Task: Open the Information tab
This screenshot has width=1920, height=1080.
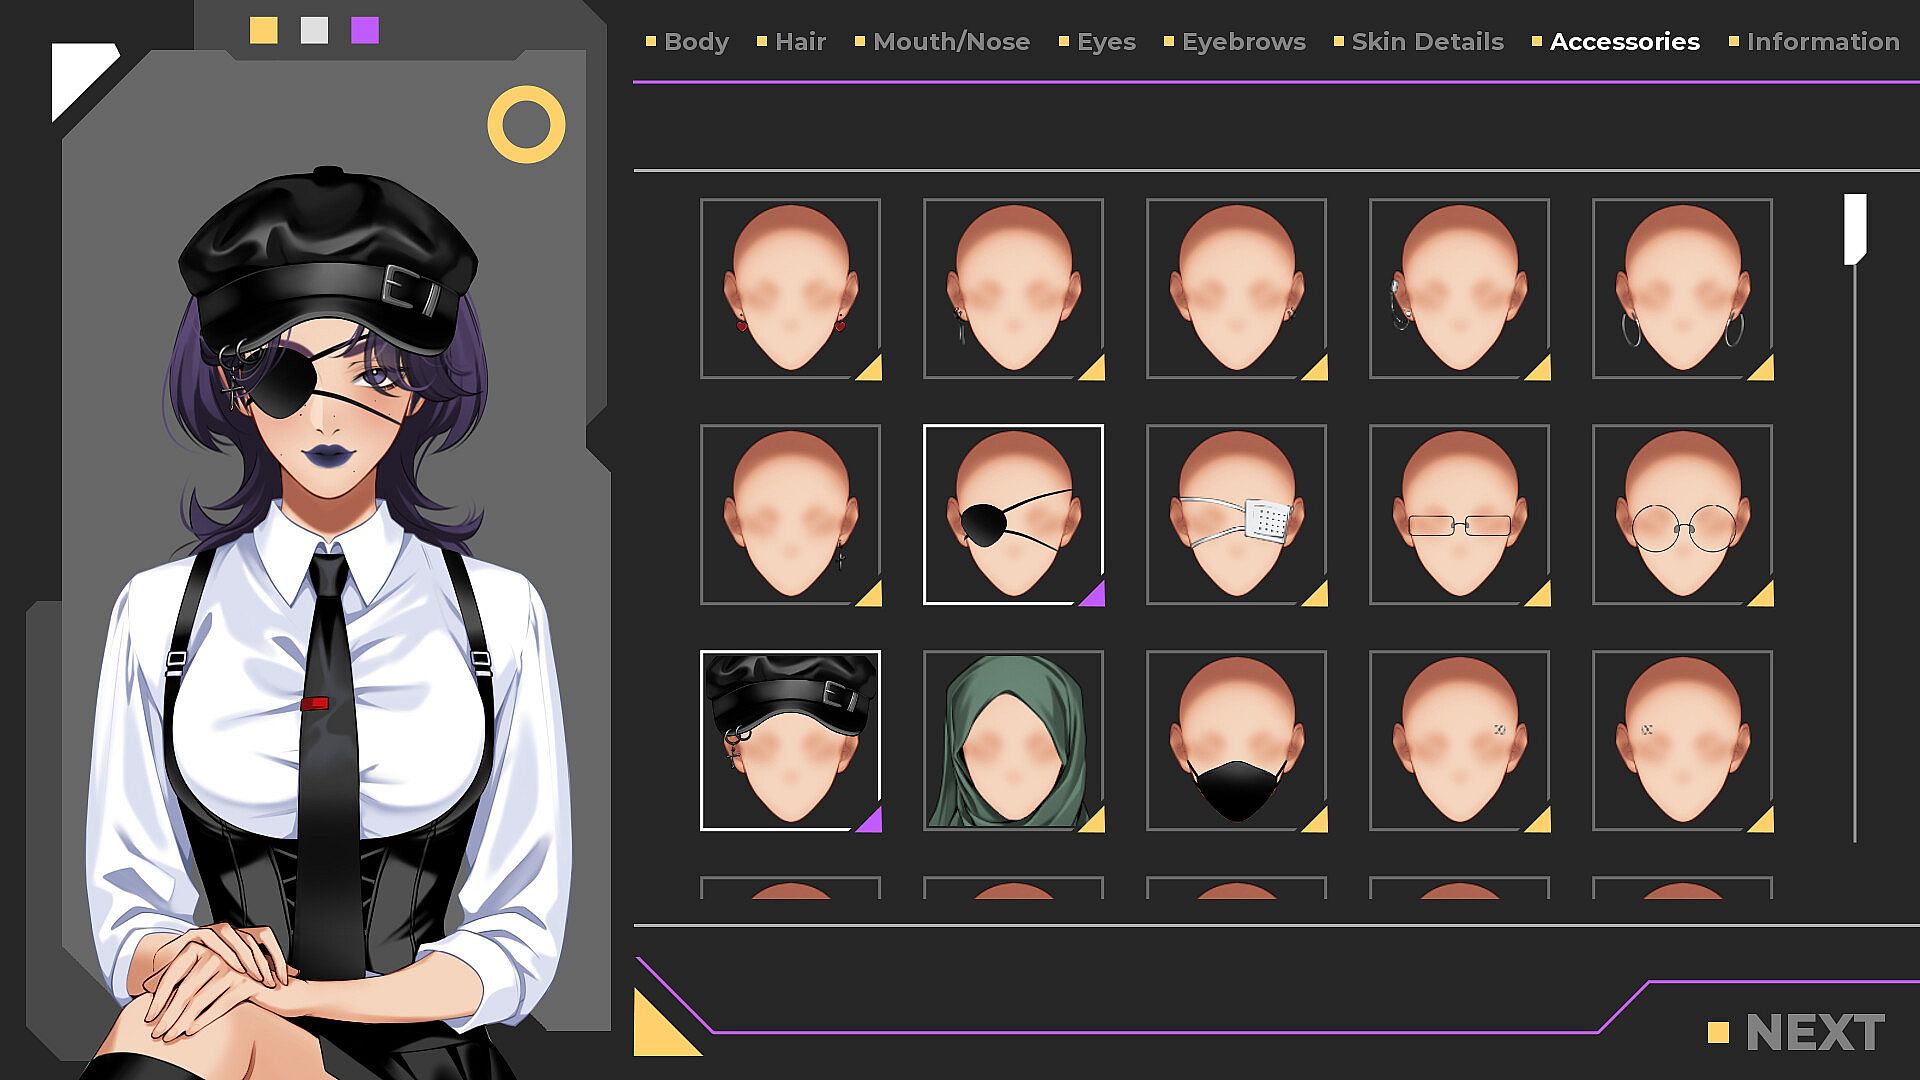Action: point(1822,42)
